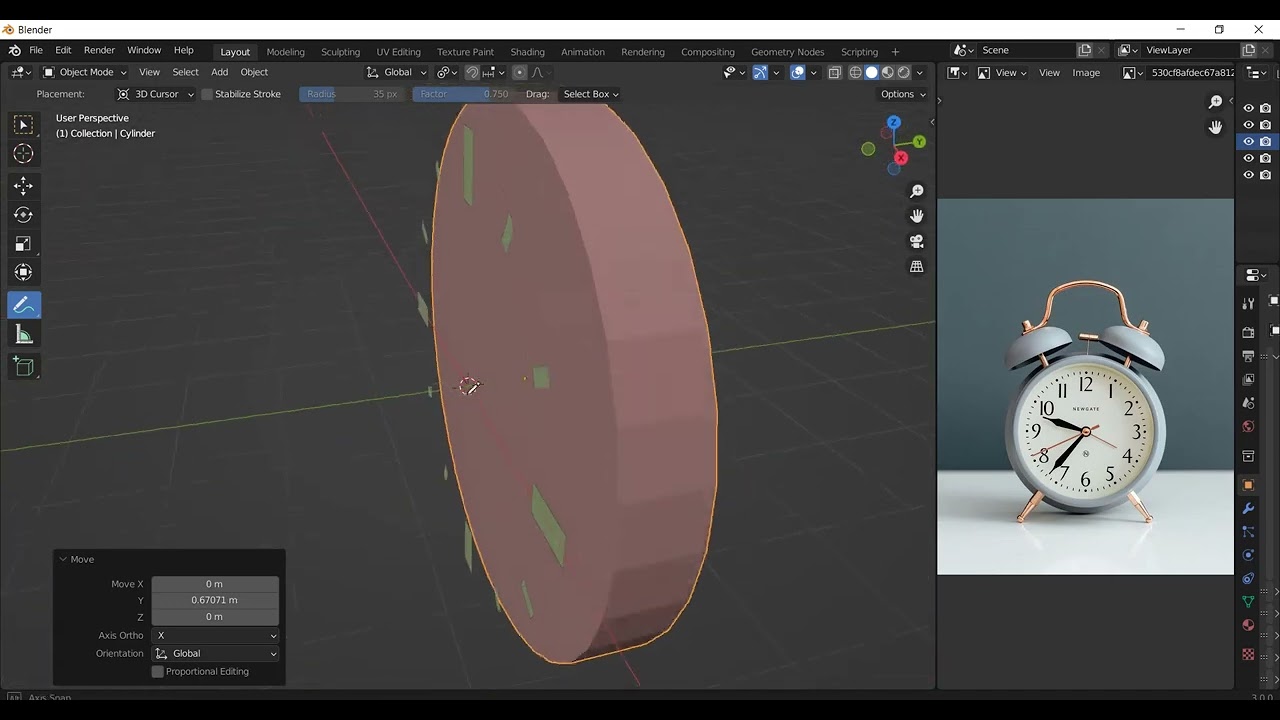This screenshot has height=720, width=1280.
Task: Open the Physics properties tab
Action: (1248, 555)
